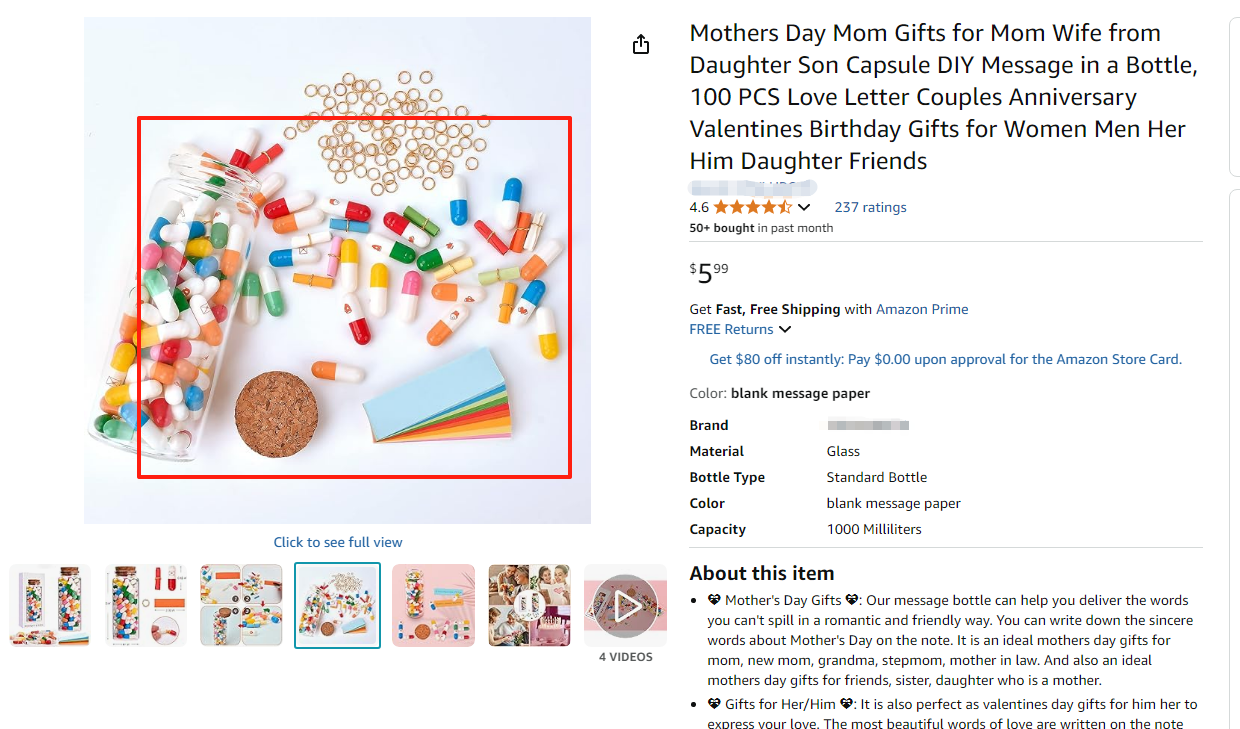Select the first boxed bottle thumbnail
The width and height of the screenshot is (1240, 729).
pos(50,605)
